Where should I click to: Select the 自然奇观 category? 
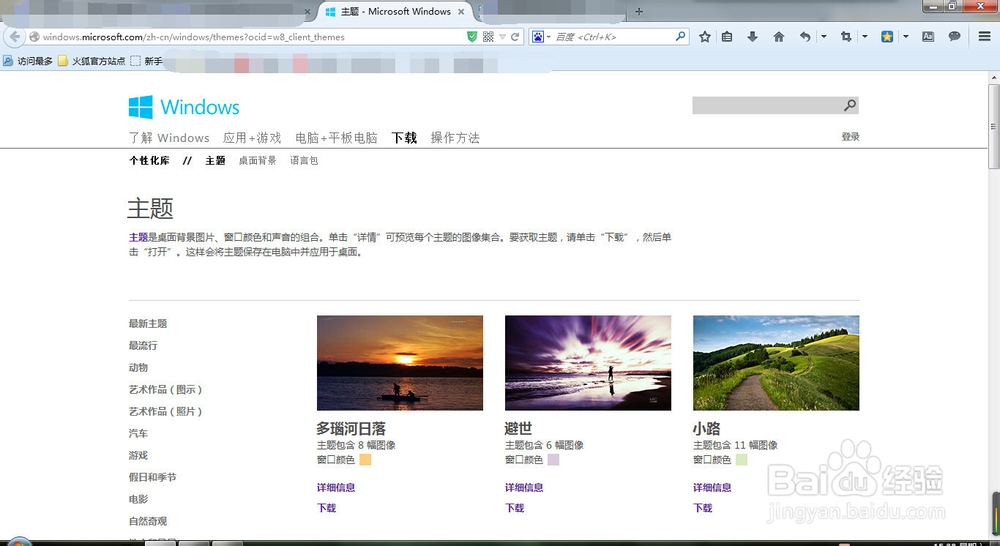point(148,521)
